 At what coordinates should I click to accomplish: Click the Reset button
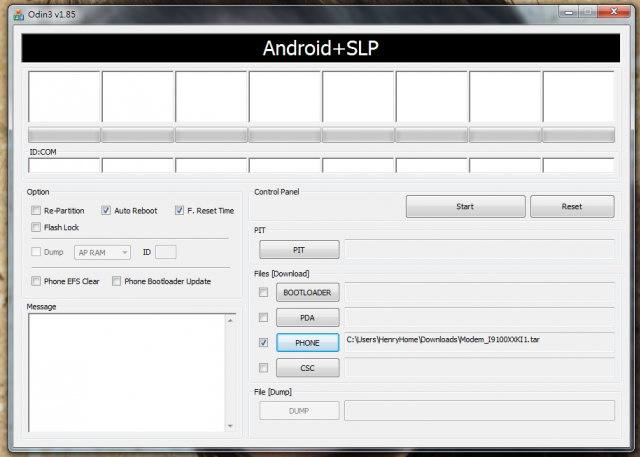pos(572,206)
